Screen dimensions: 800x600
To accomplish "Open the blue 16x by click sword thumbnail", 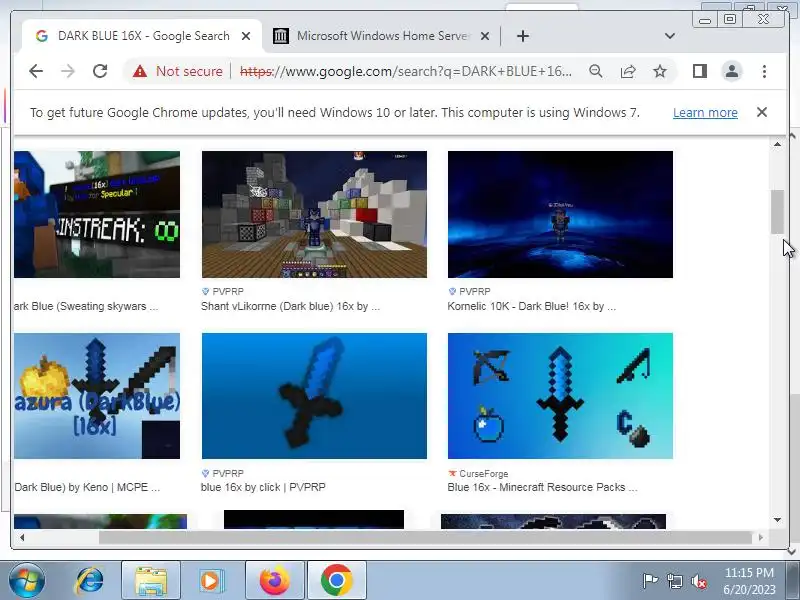I will (314, 396).
